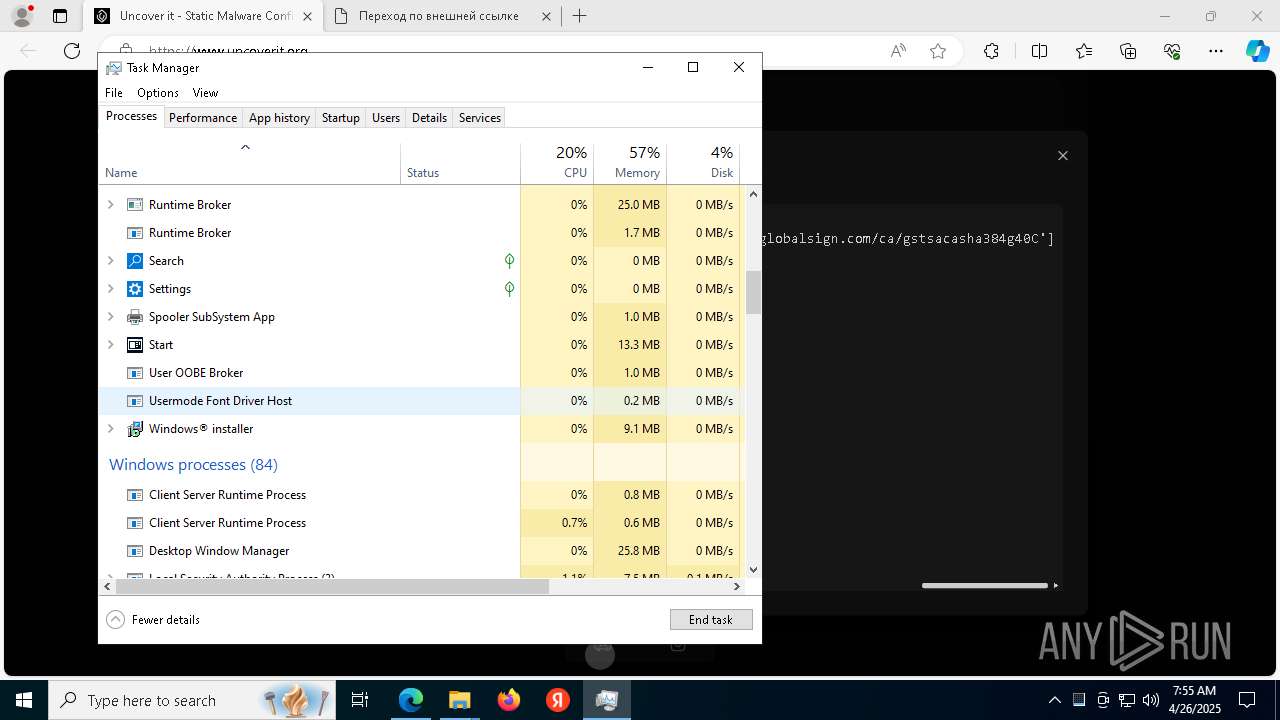Open the File menu in Task Manager
The image size is (1280, 720).
114,92
